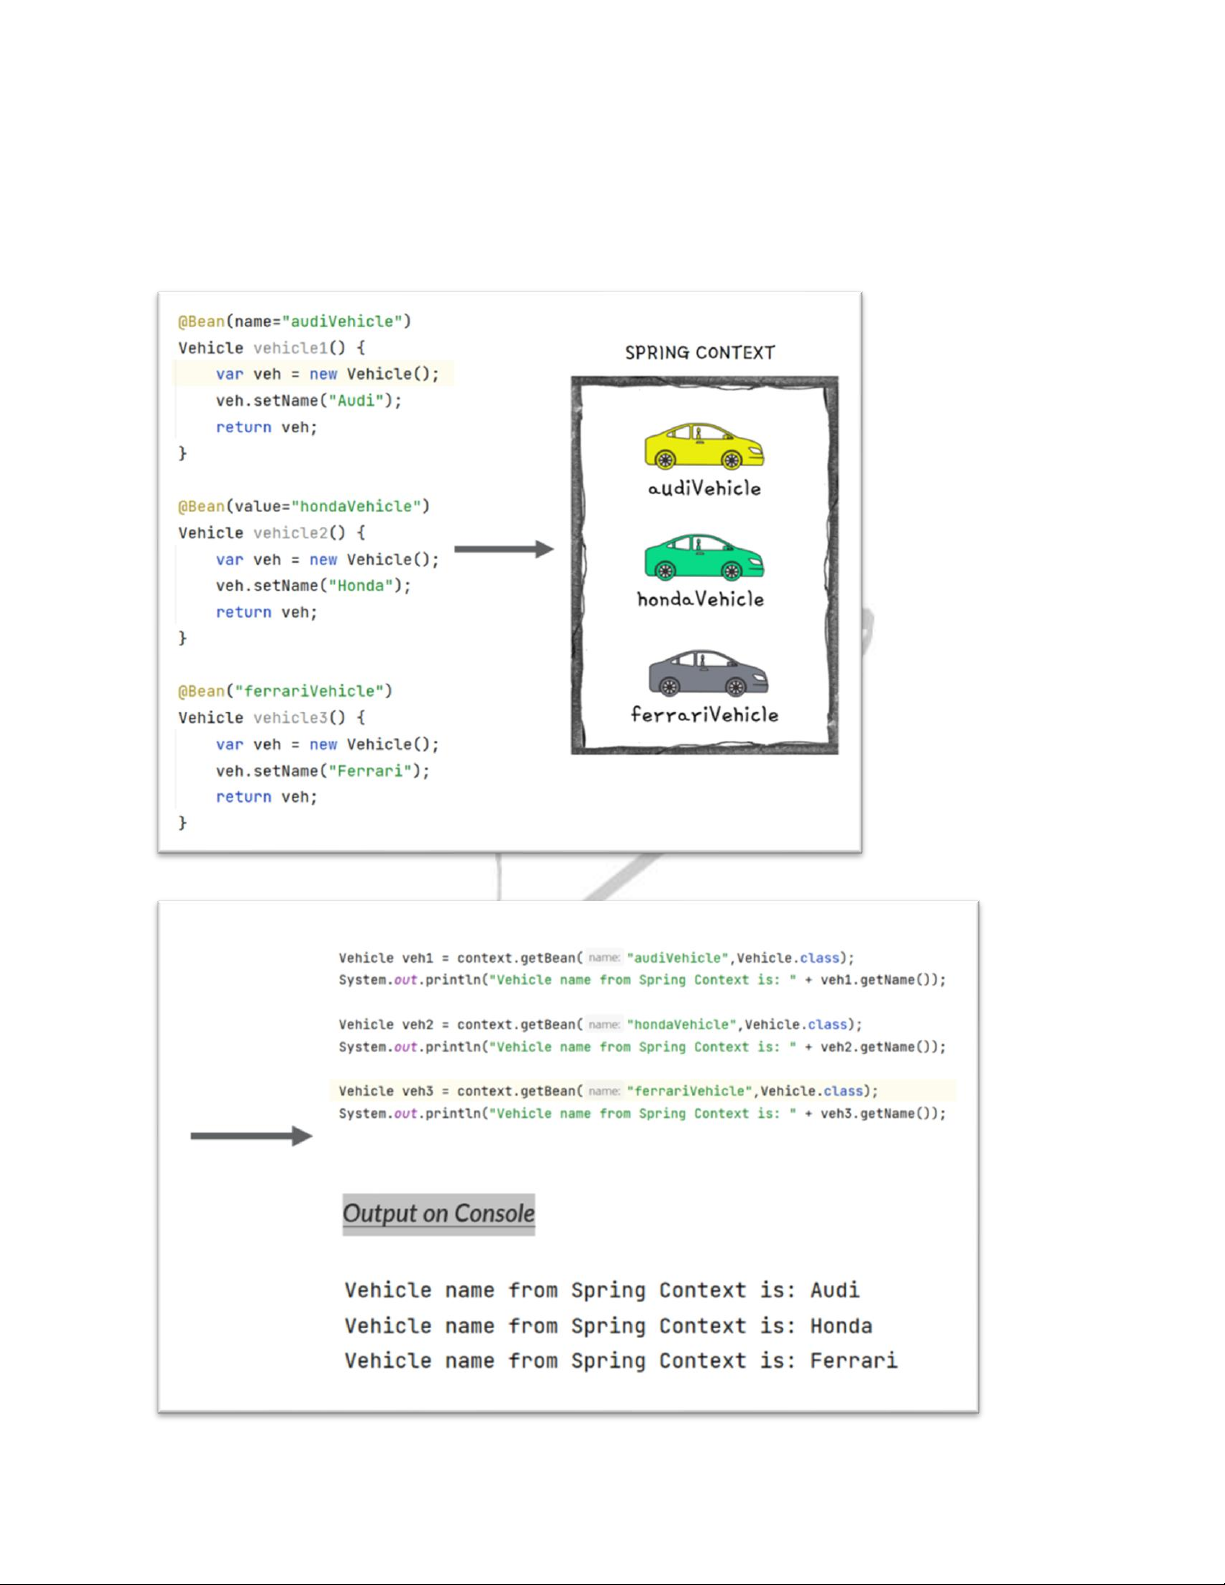
Task: Click the yellow Audi car icon
Action: click(704, 446)
